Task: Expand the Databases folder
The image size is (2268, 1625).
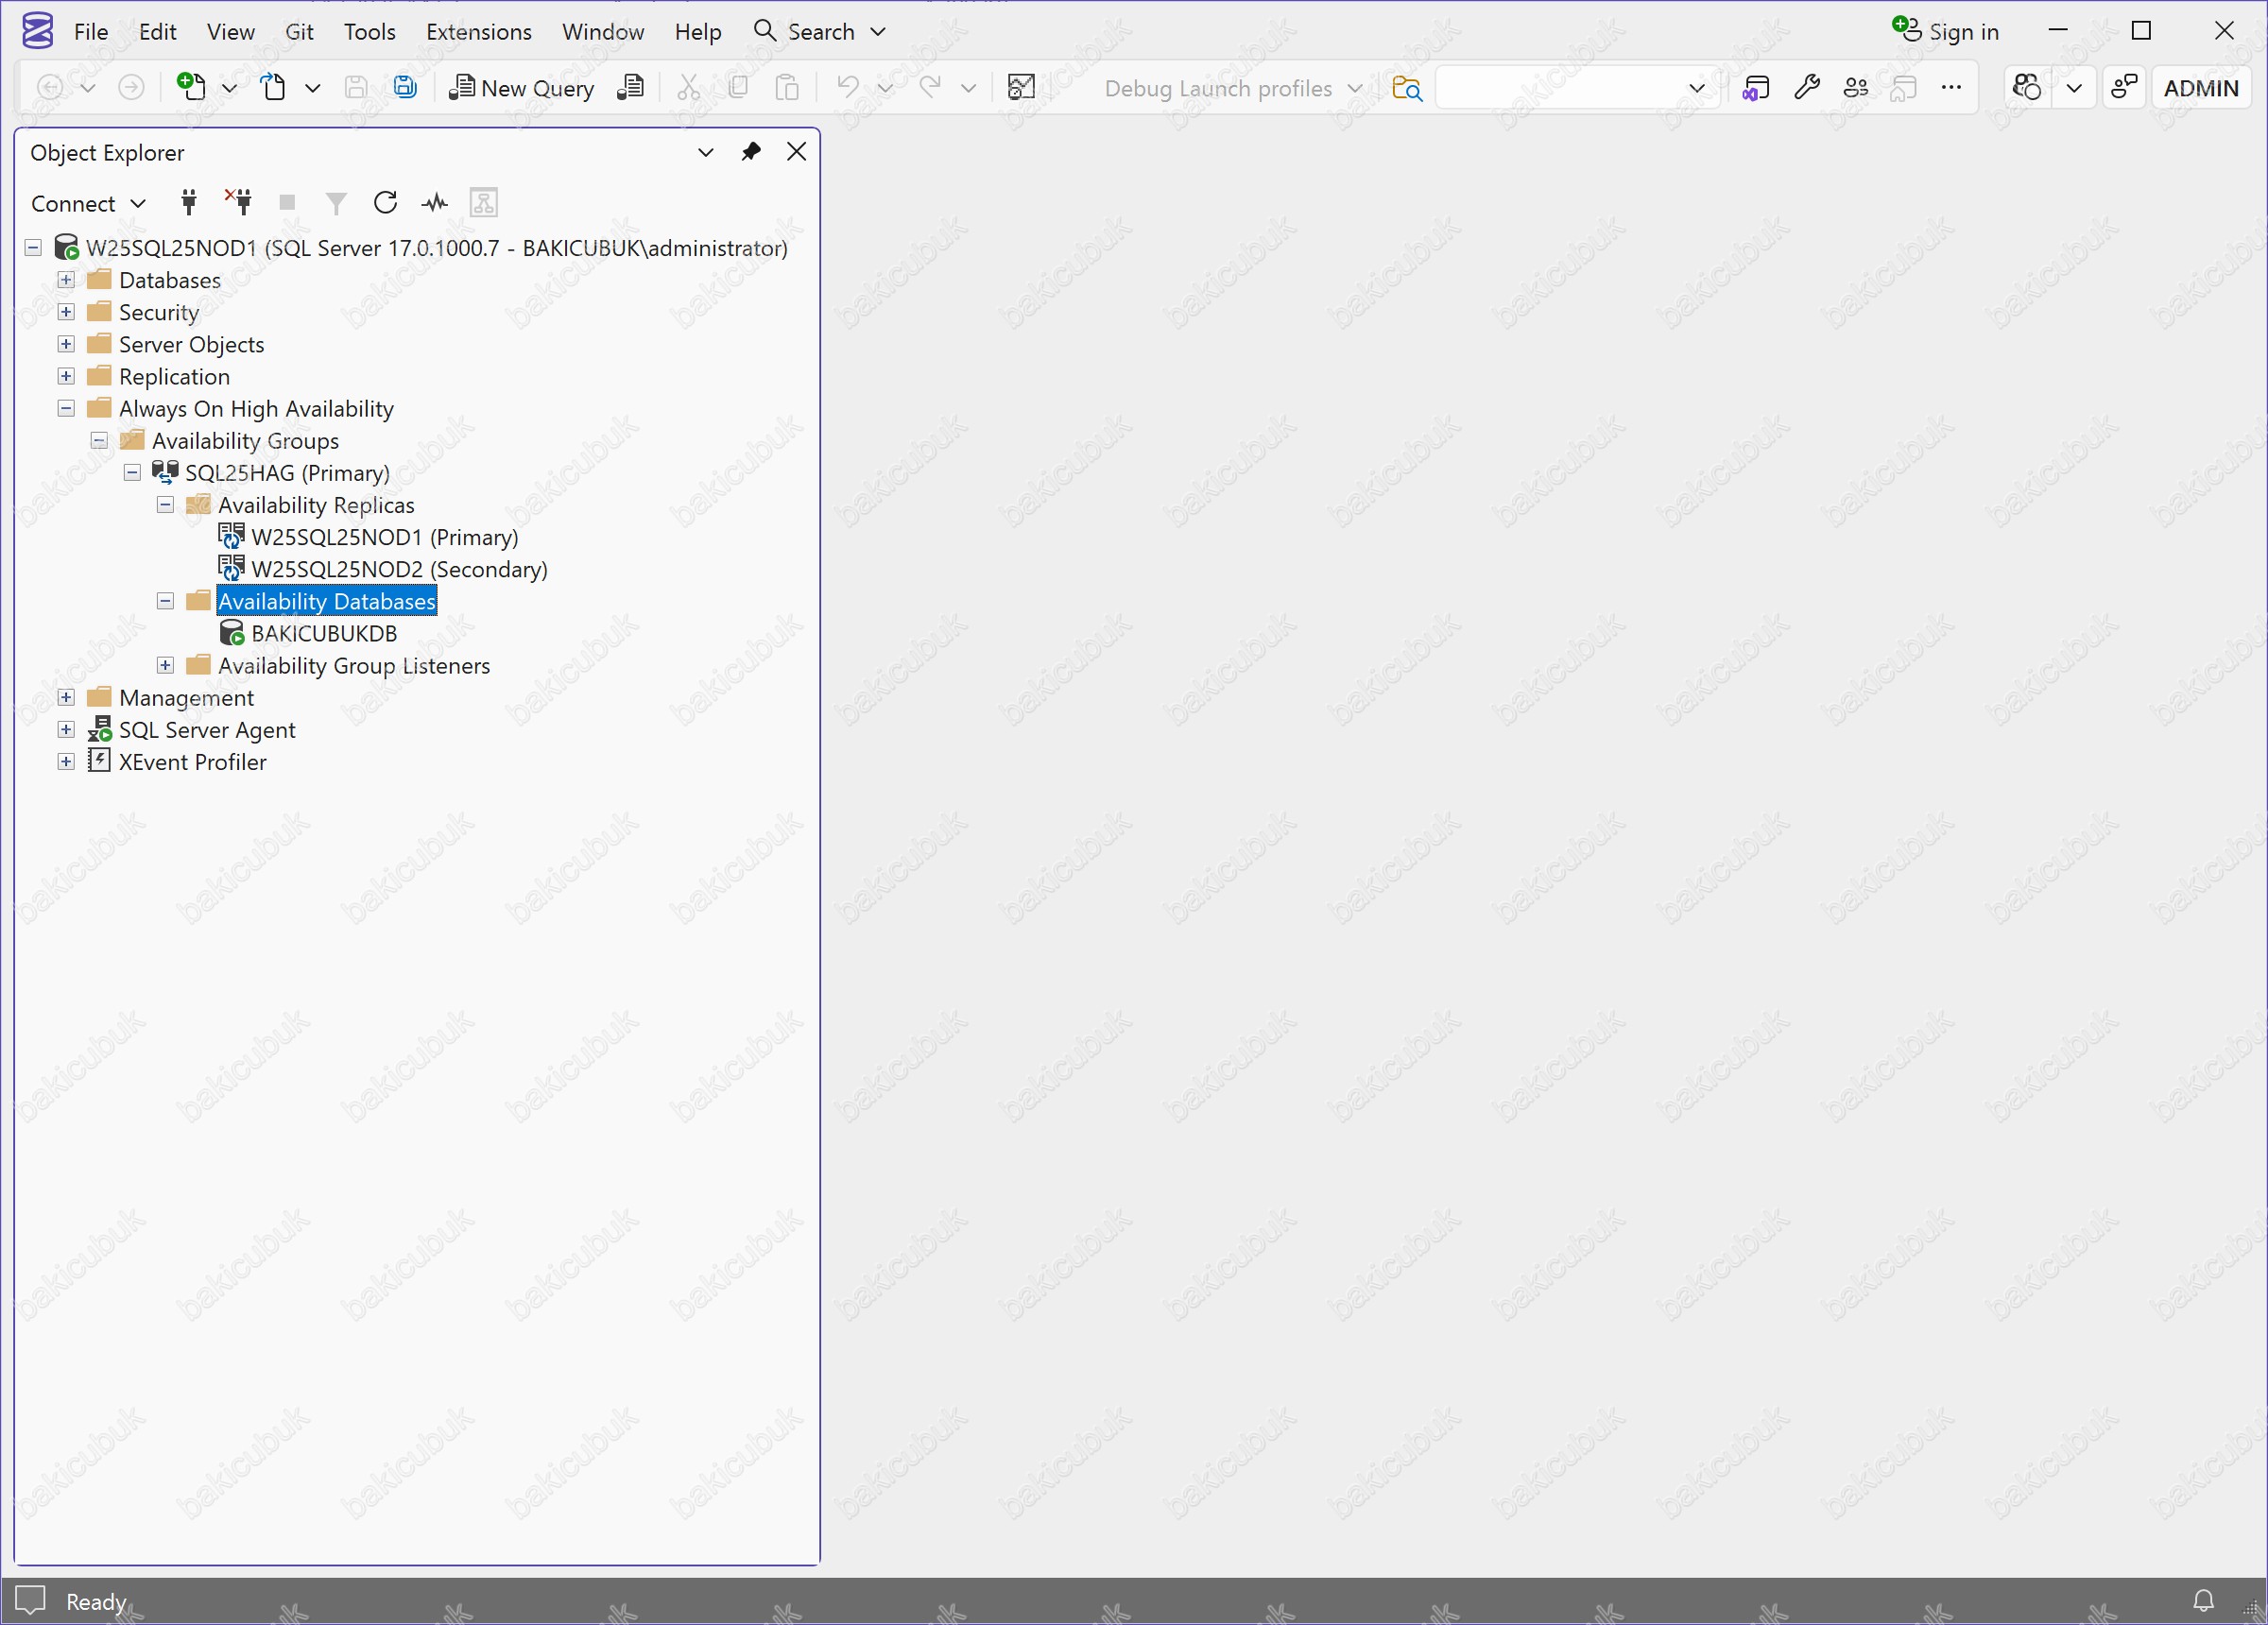Action: (66, 280)
